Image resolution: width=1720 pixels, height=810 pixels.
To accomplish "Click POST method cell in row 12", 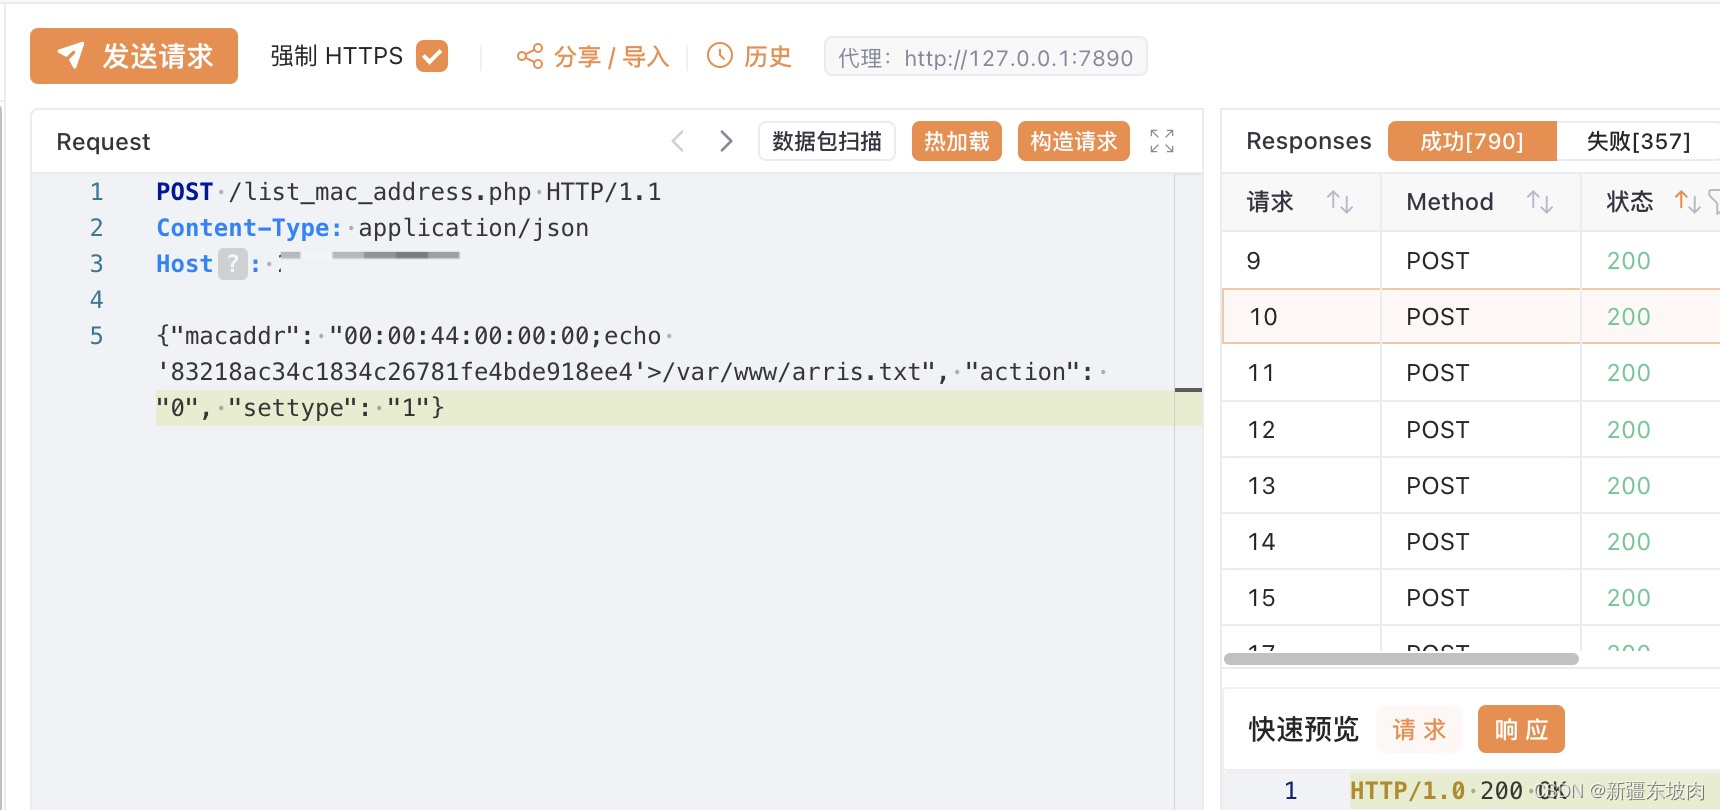I will [x=1438, y=430].
